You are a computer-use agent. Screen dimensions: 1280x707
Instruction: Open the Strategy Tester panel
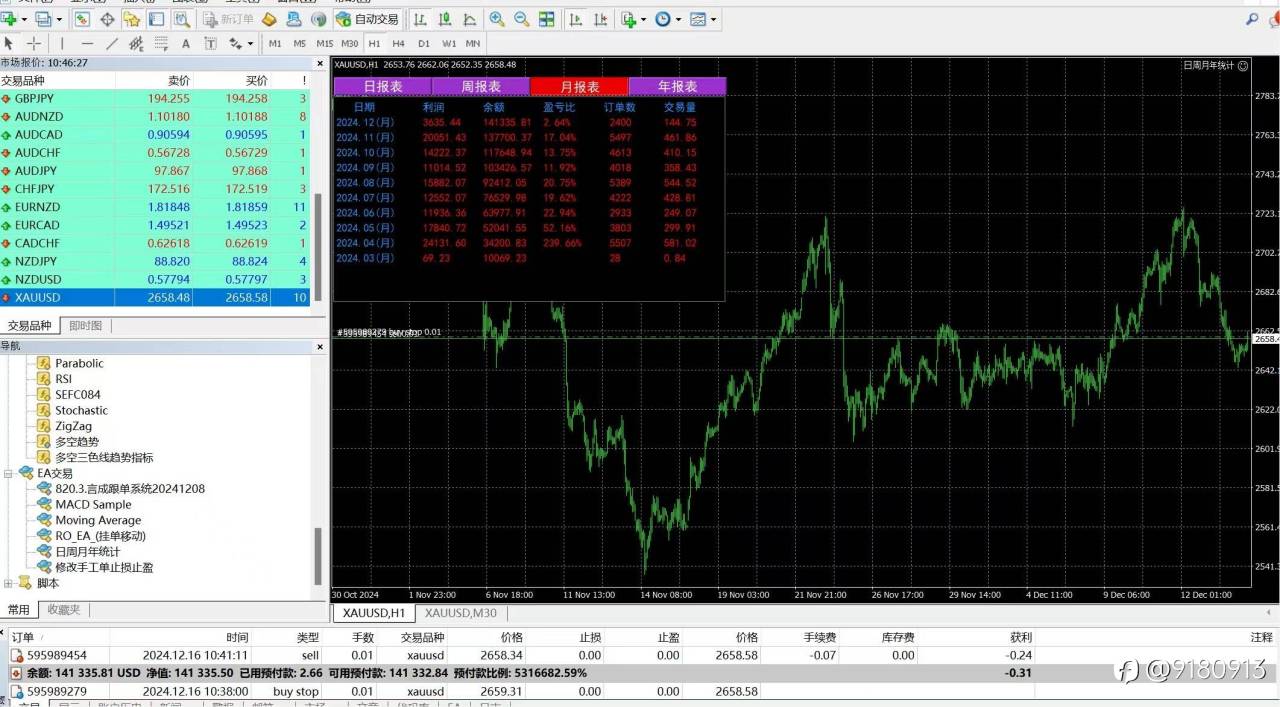pos(181,19)
